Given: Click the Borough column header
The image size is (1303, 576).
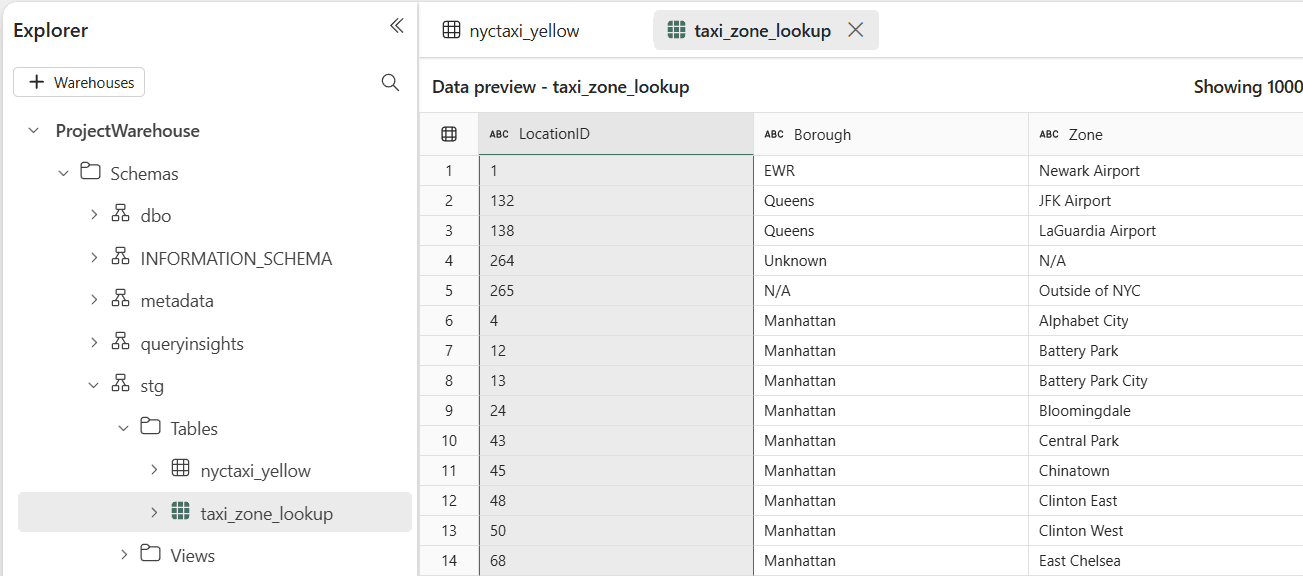Looking at the screenshot, I should tap(891, 134).
